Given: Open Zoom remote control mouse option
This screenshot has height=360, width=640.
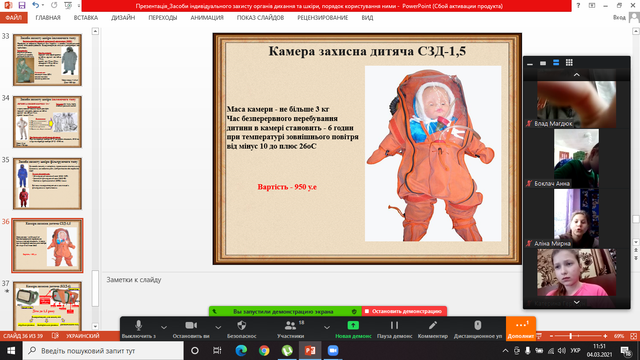Looking at the screenshot, I should pyautogui.click(x=478, y=329).
